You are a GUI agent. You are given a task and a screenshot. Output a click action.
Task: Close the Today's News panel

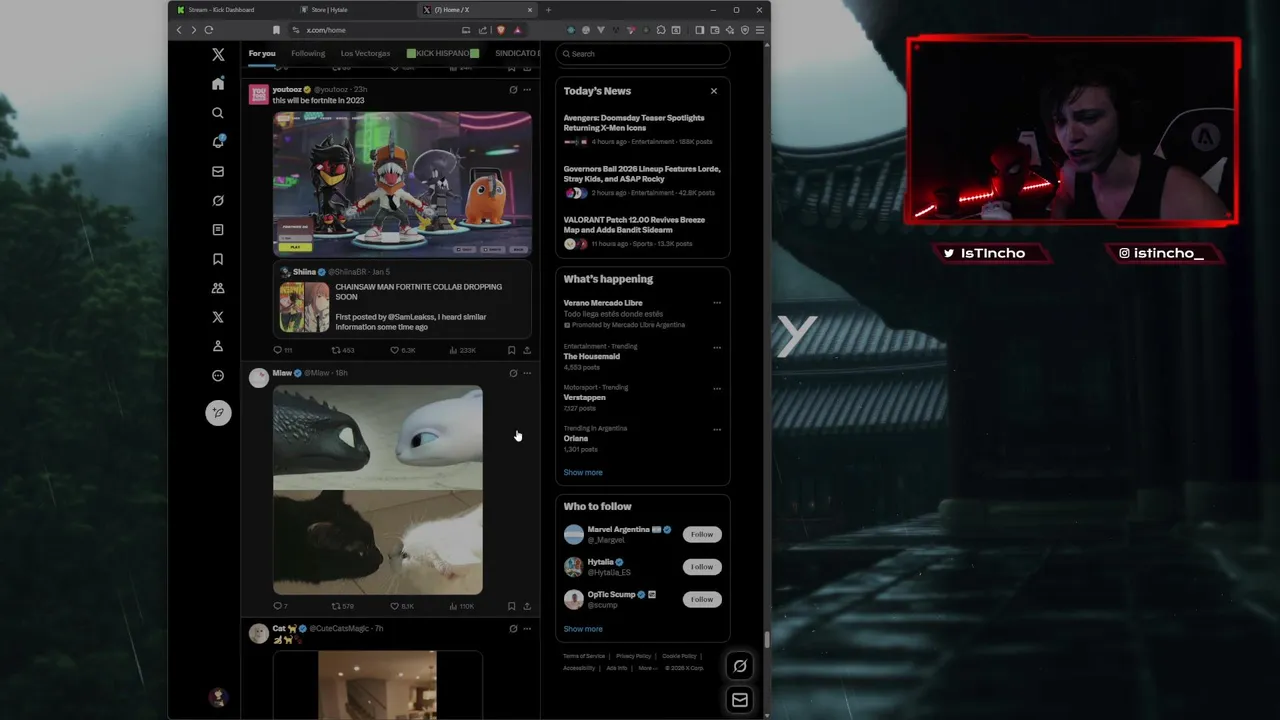pos(714,91)
